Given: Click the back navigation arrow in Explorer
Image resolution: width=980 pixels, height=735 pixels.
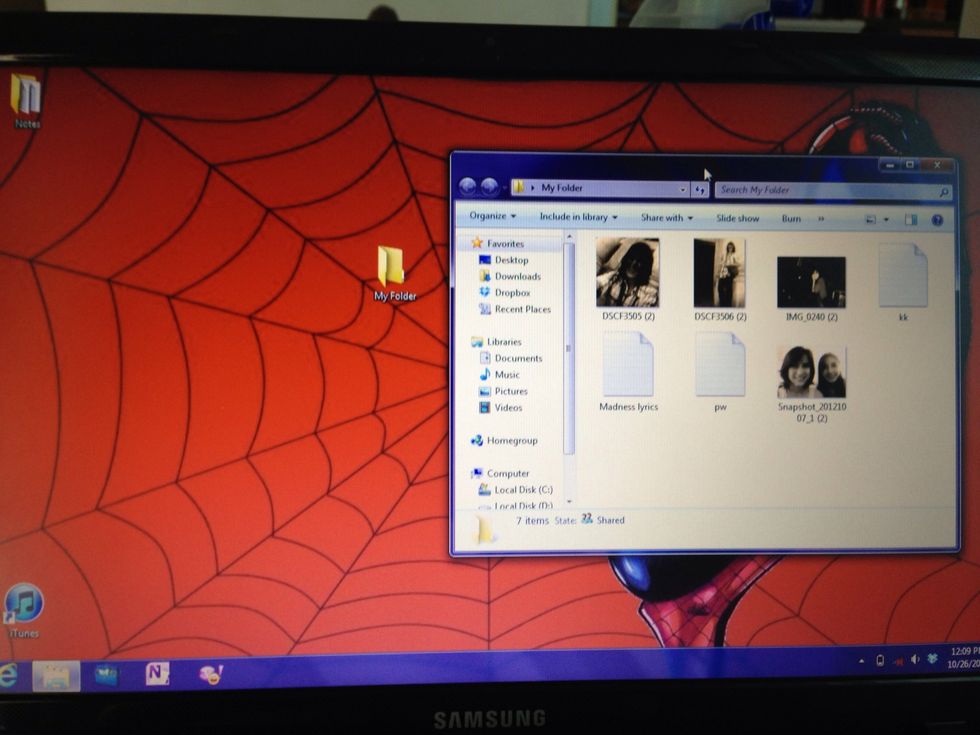Looking at the screenshot, I should [x=467, y=185].
